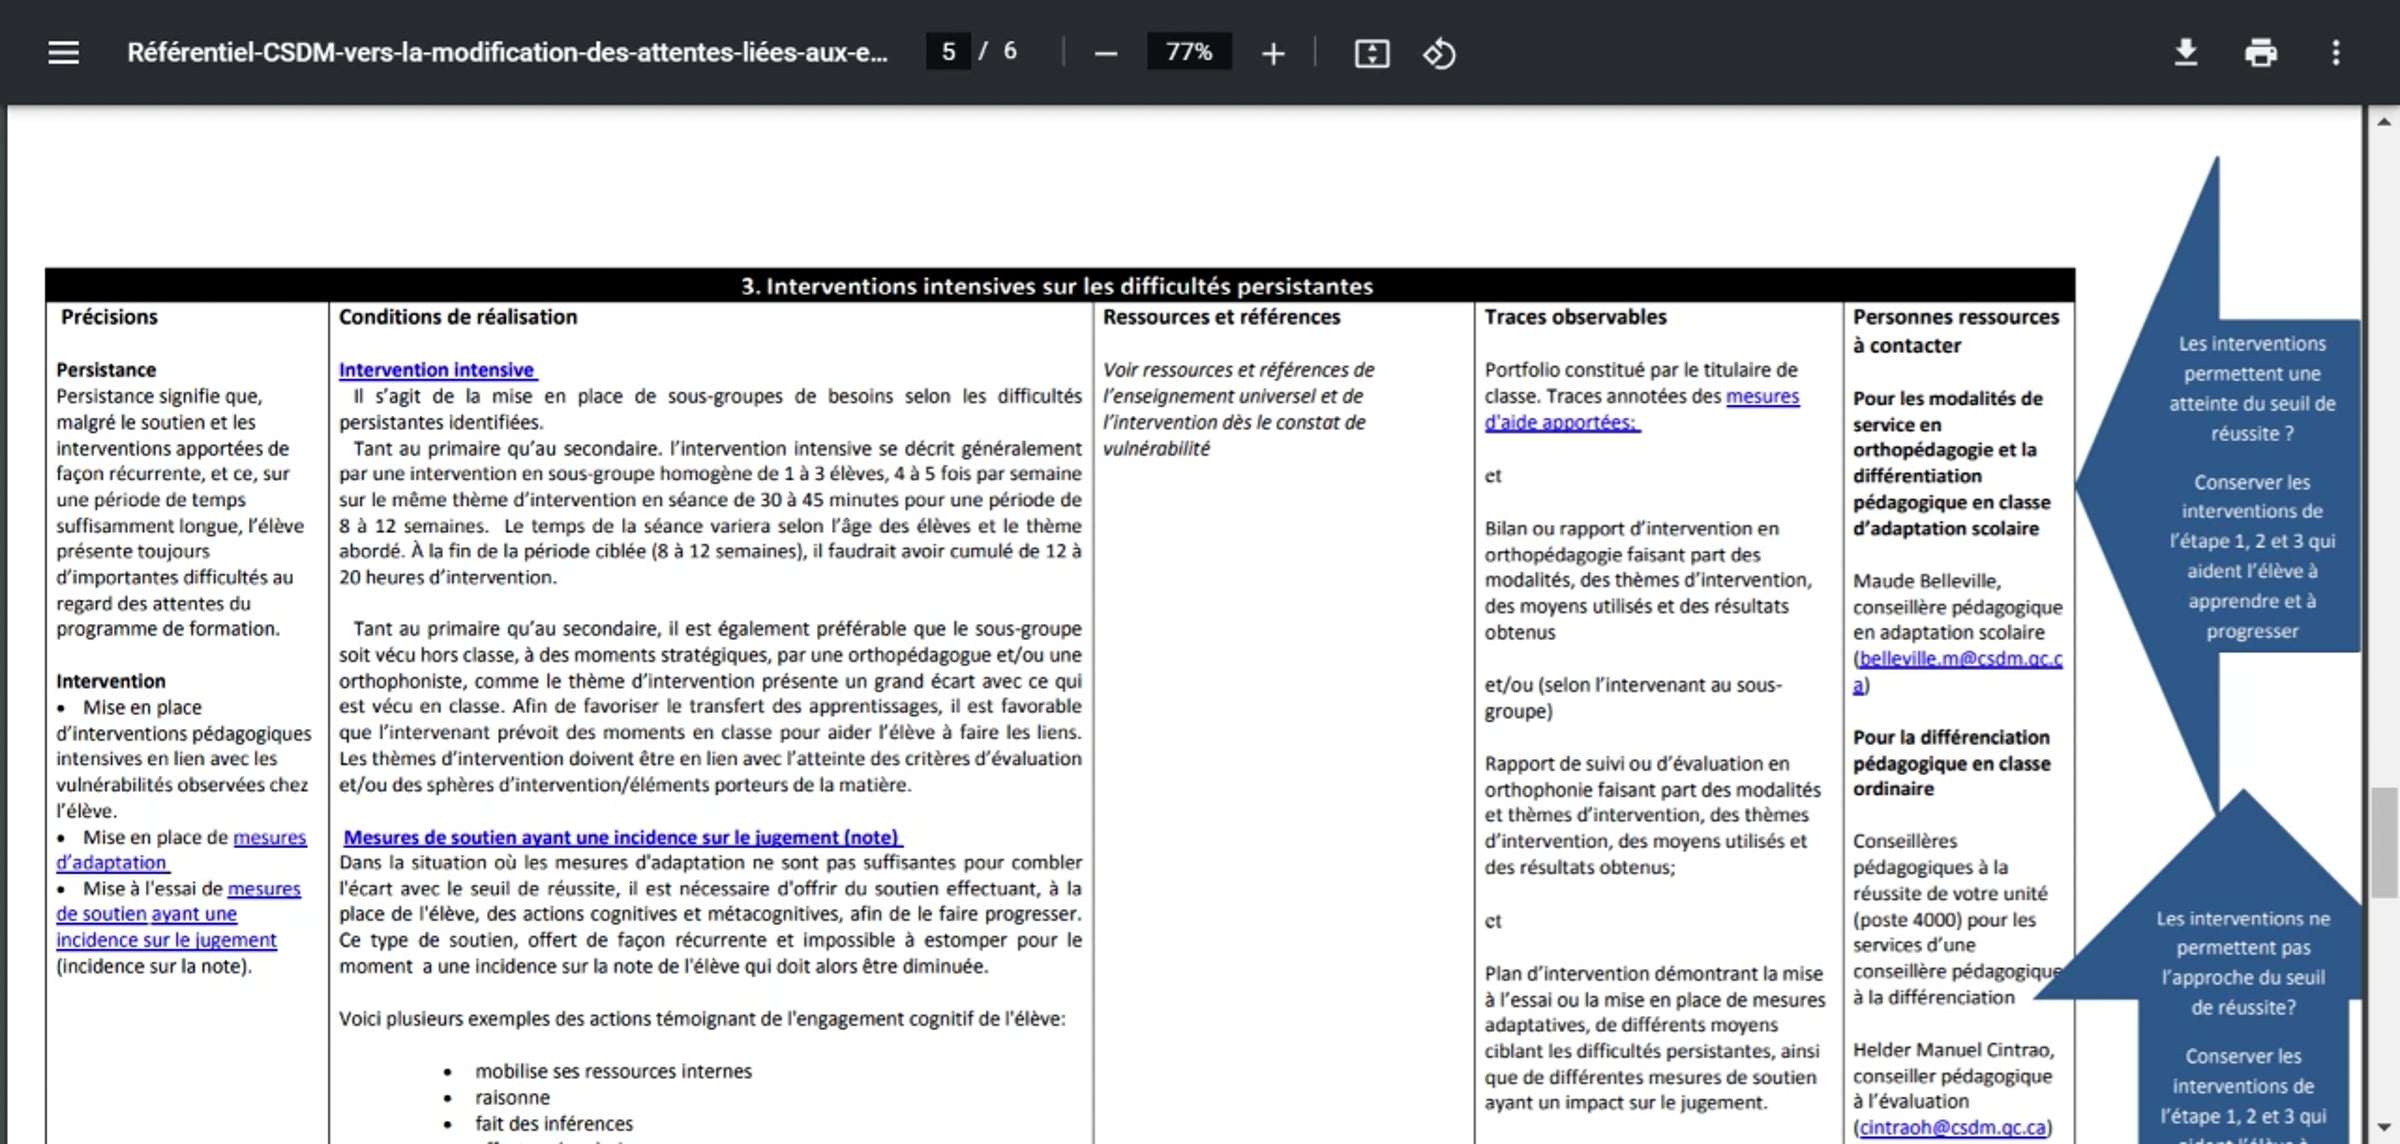Viewport: 2400px width, 1144px height.
Task: Zoom in with the plus button
Action: coord(1272,53)
